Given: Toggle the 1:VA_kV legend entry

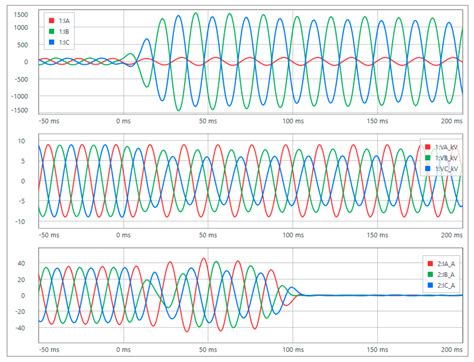Looking at the screenshot, I should pos(441,147).
